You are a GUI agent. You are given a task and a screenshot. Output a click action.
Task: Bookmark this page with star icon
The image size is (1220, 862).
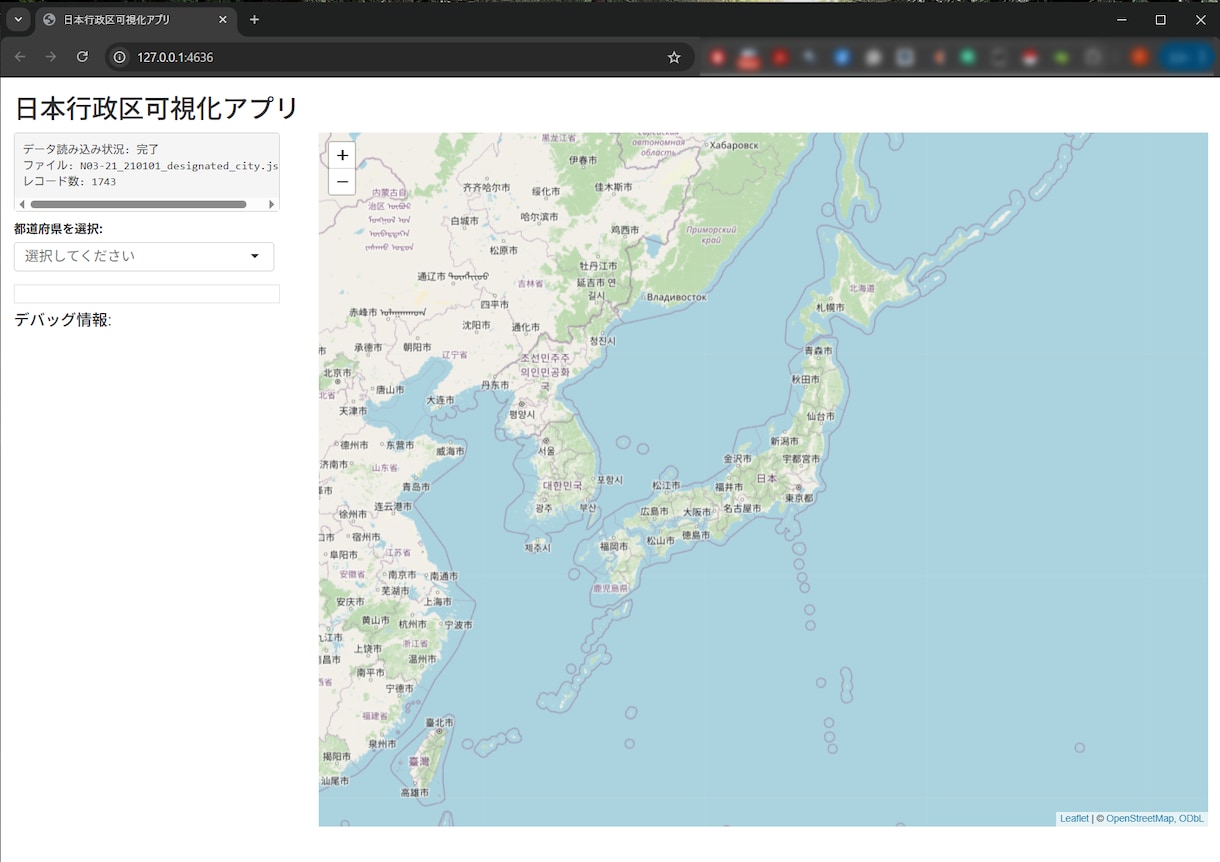674,58
